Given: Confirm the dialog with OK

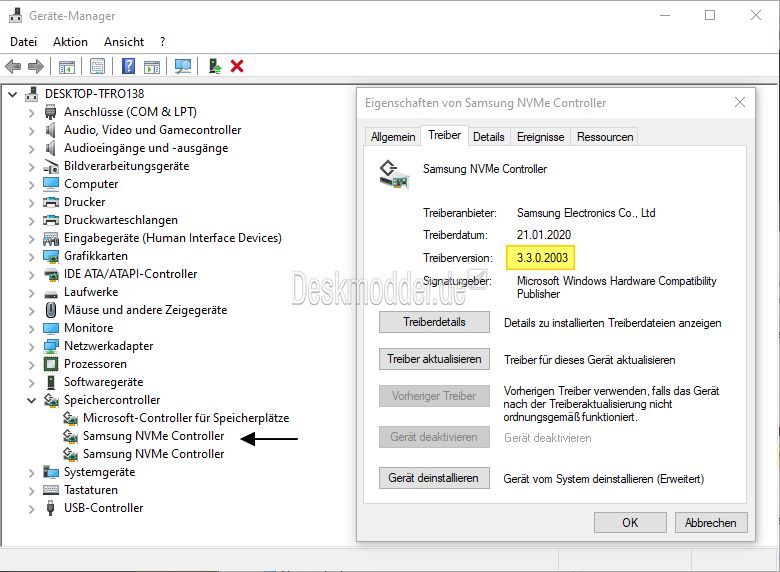Looking at the screenshot, I should point(630,523).
